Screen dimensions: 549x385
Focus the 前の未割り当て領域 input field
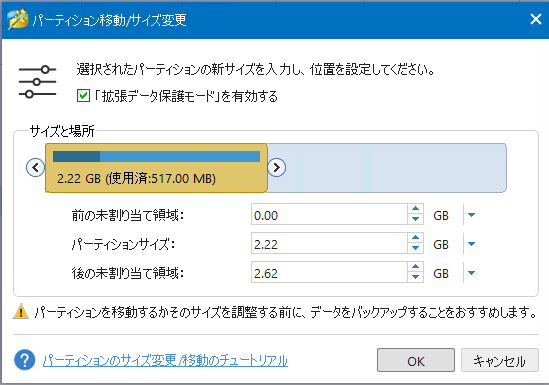[329, 215]
